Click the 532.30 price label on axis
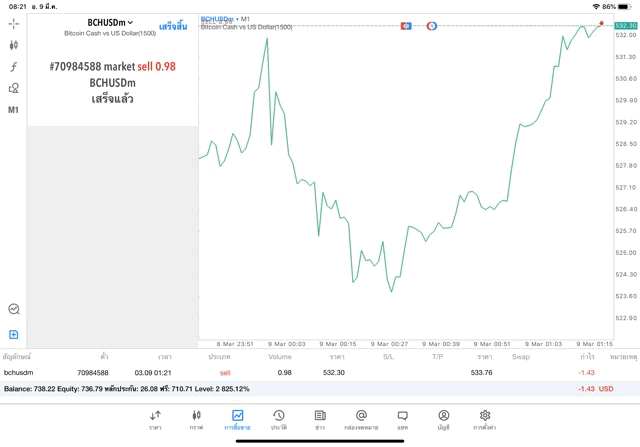The width and height of the screenshot is (640, 447). pos(626,26)
